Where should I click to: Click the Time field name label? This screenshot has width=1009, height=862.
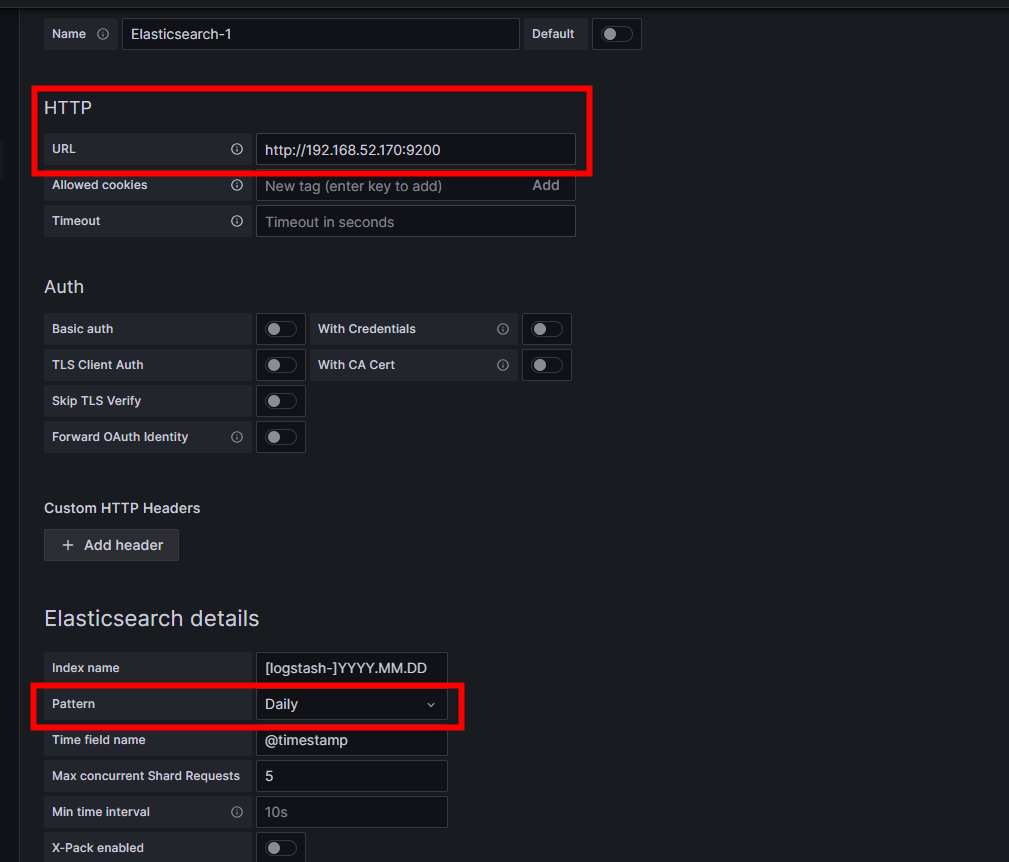pos(98,740)
